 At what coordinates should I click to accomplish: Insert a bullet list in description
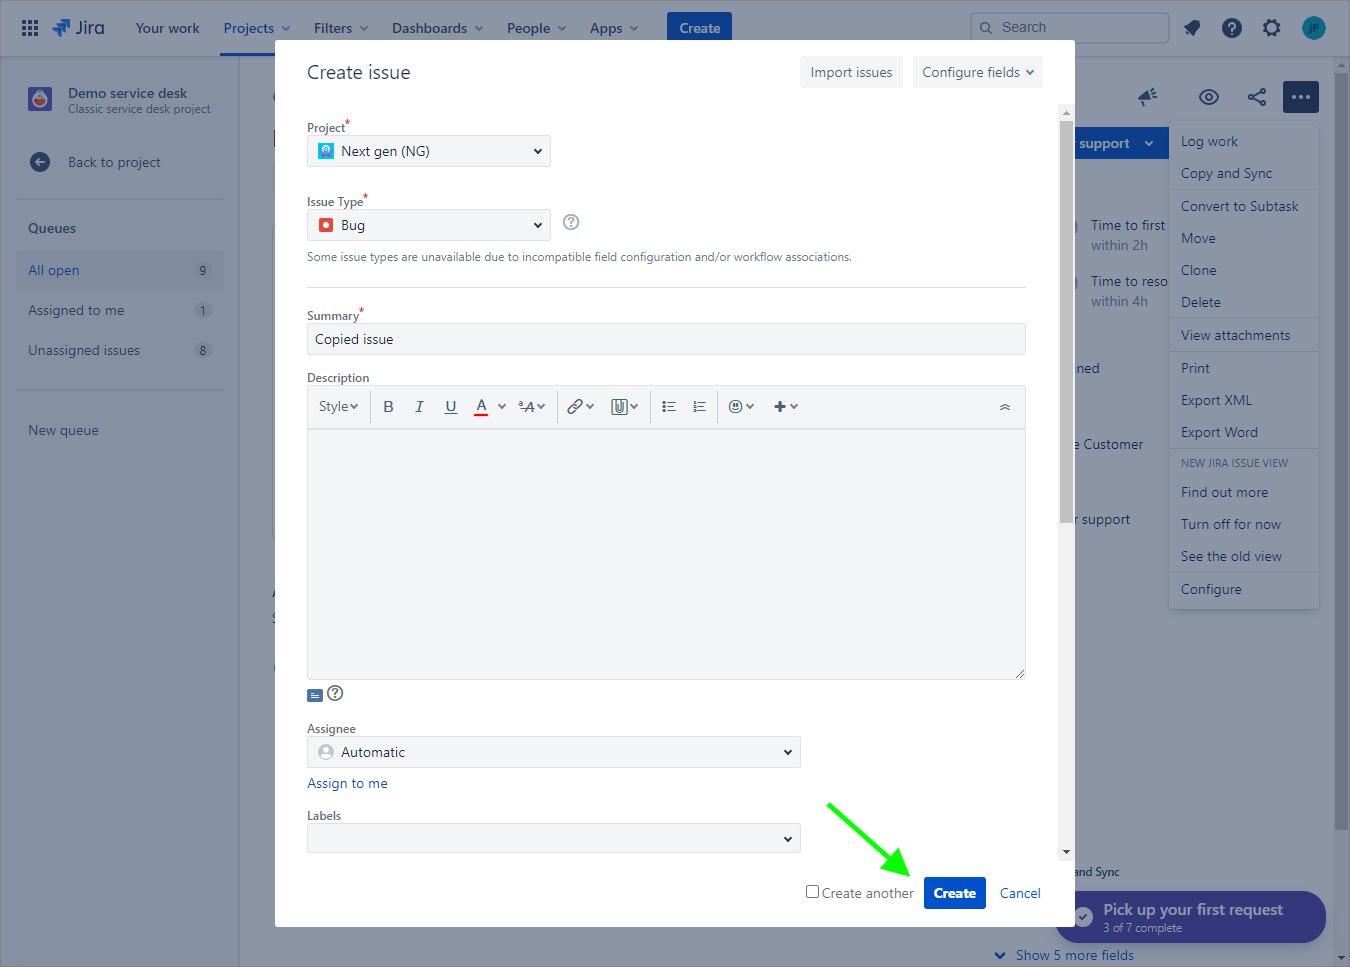[x=669, y=407]
